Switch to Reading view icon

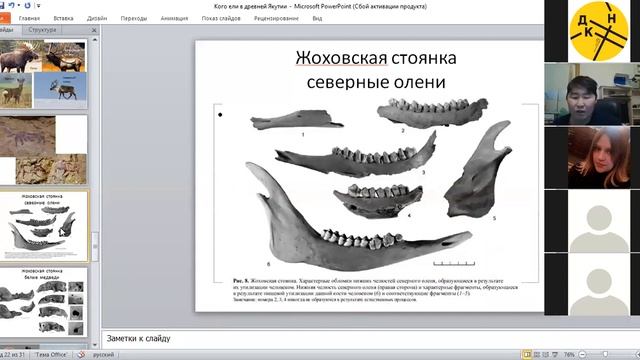[x=546, y=355]
